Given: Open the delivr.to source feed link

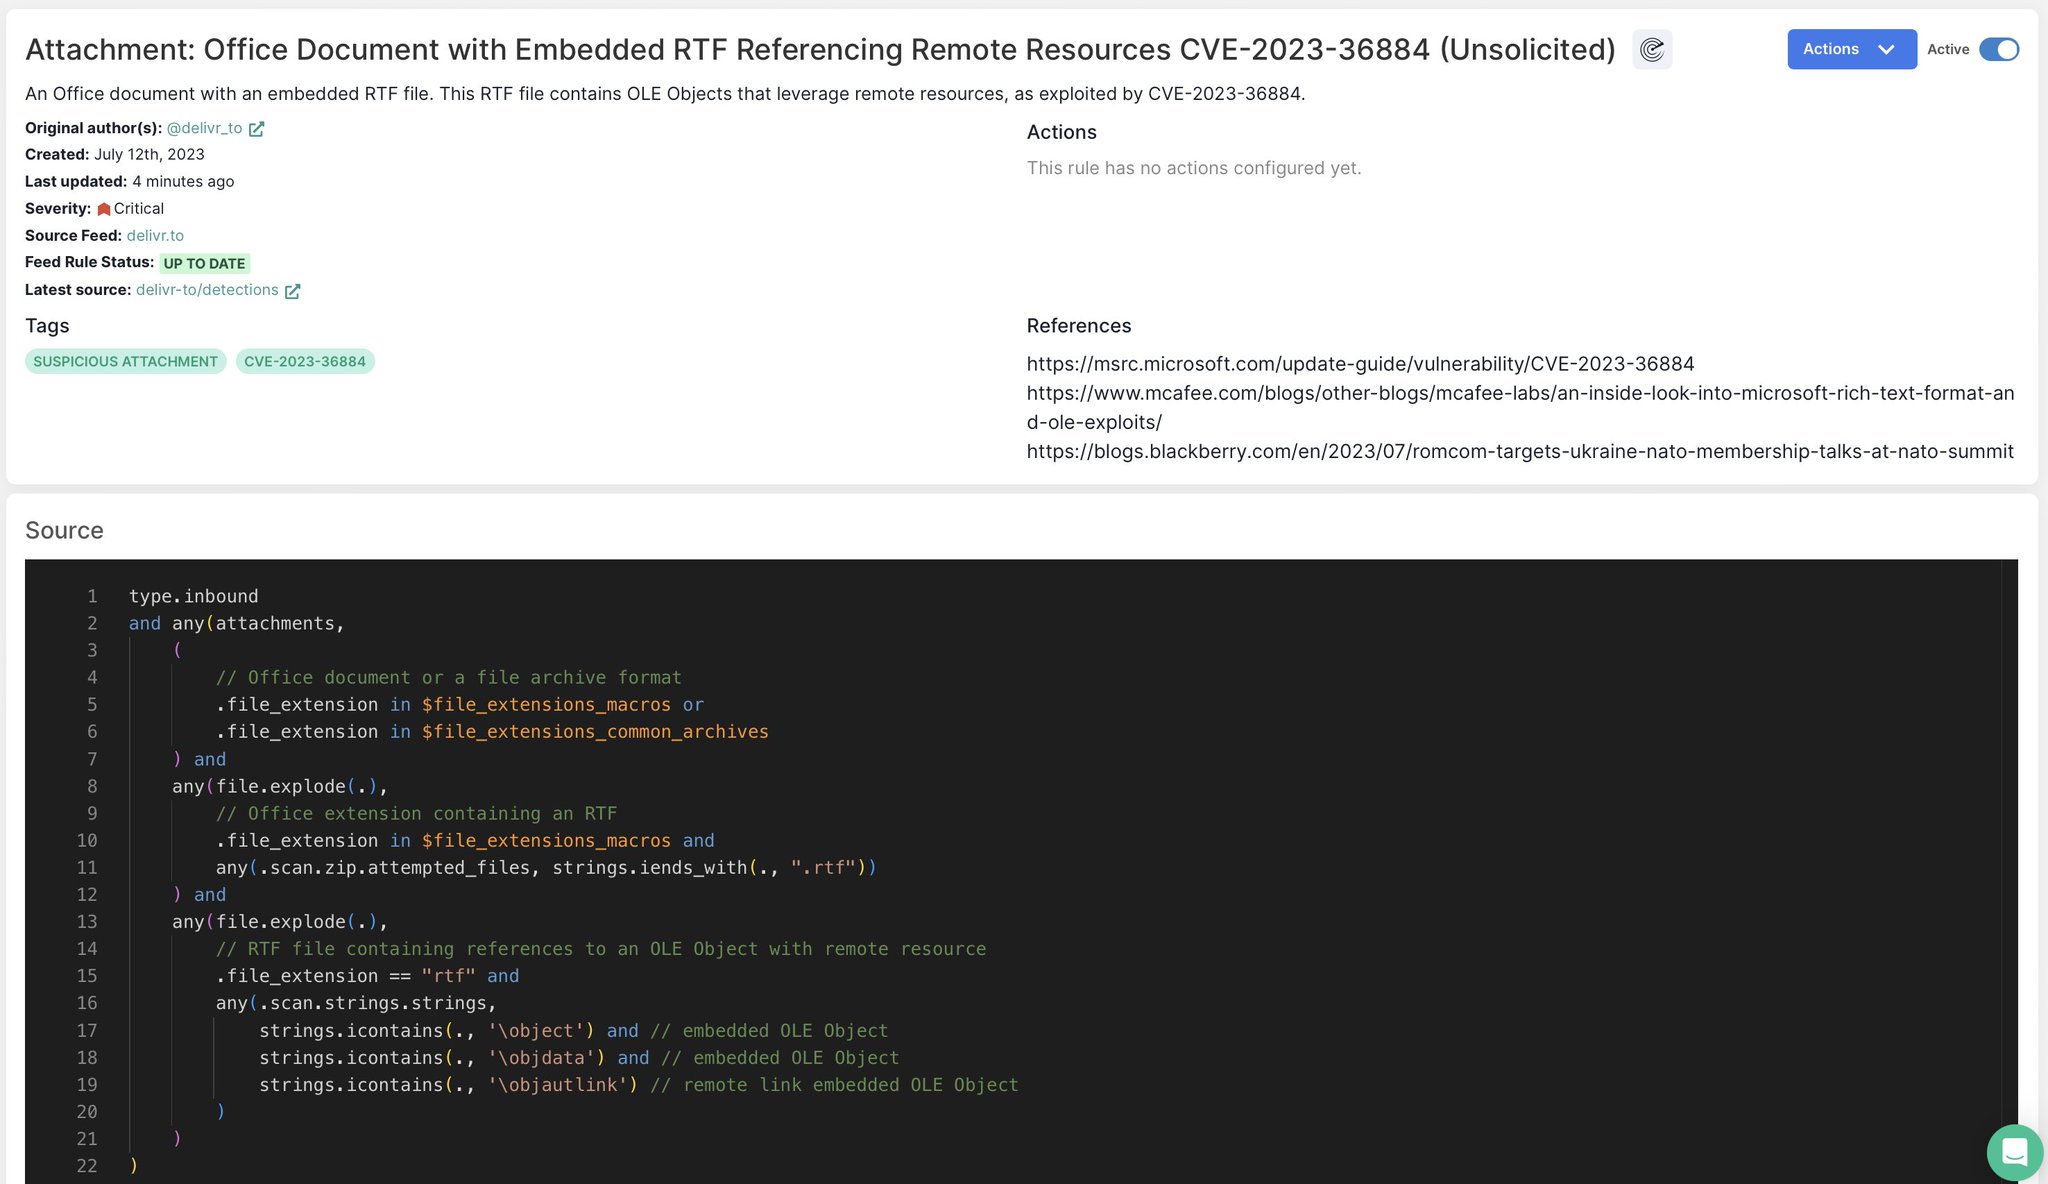Looking at the screenshot, I should click(156, 235).
